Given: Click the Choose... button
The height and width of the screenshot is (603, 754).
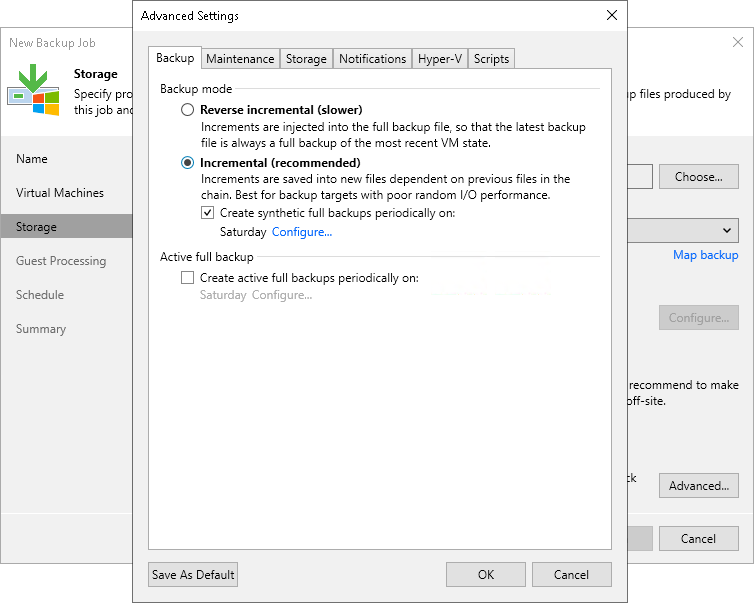Looking at the screenshot, I should pos(698,177).
